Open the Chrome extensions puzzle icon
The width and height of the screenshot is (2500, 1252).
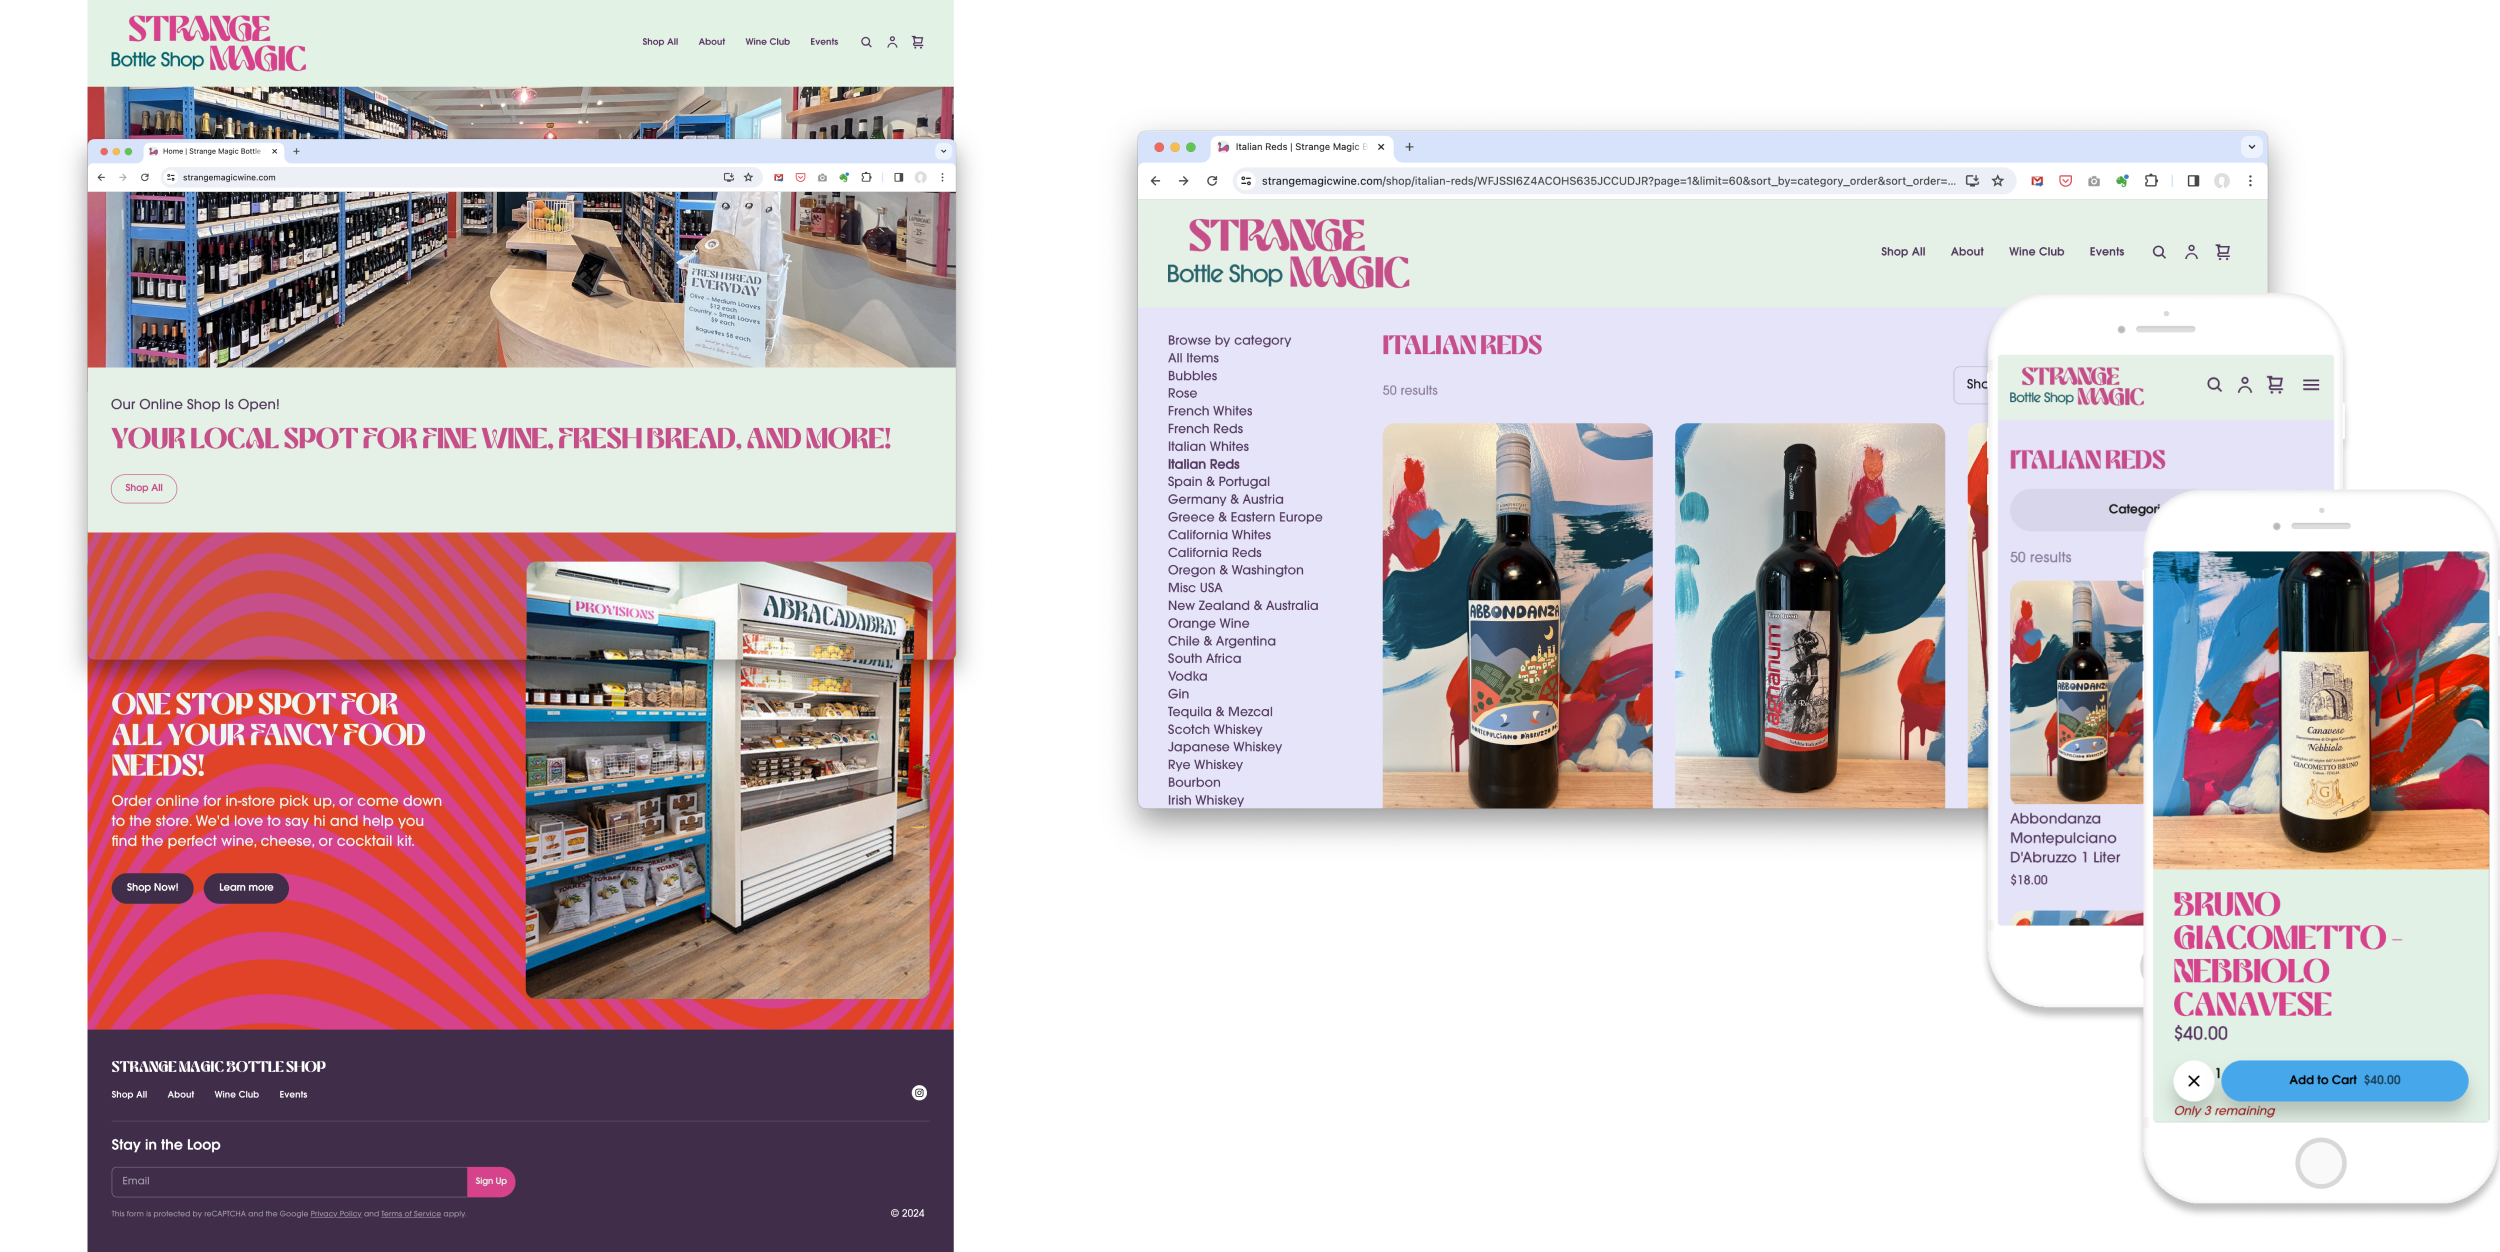(x=2150, y=181)
